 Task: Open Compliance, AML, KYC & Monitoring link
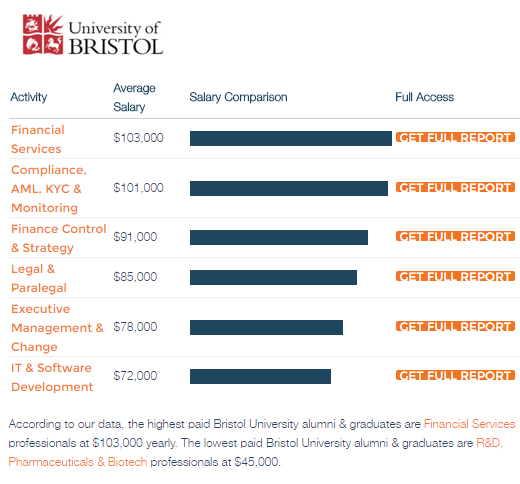(49, 189)
